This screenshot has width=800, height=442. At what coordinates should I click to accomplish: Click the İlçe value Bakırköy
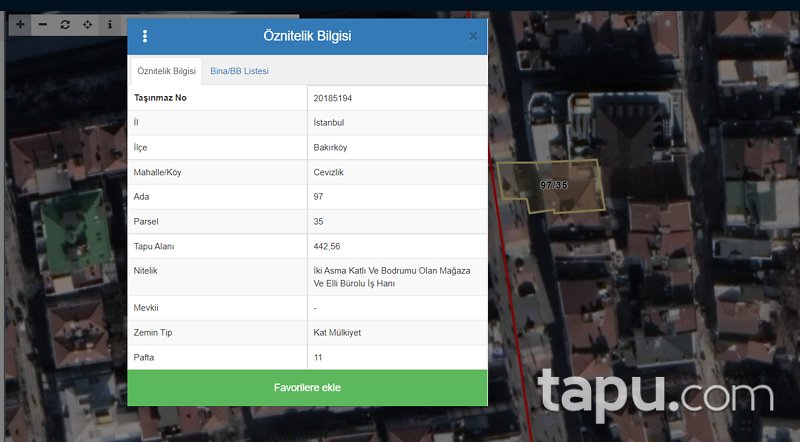(331, 147)
